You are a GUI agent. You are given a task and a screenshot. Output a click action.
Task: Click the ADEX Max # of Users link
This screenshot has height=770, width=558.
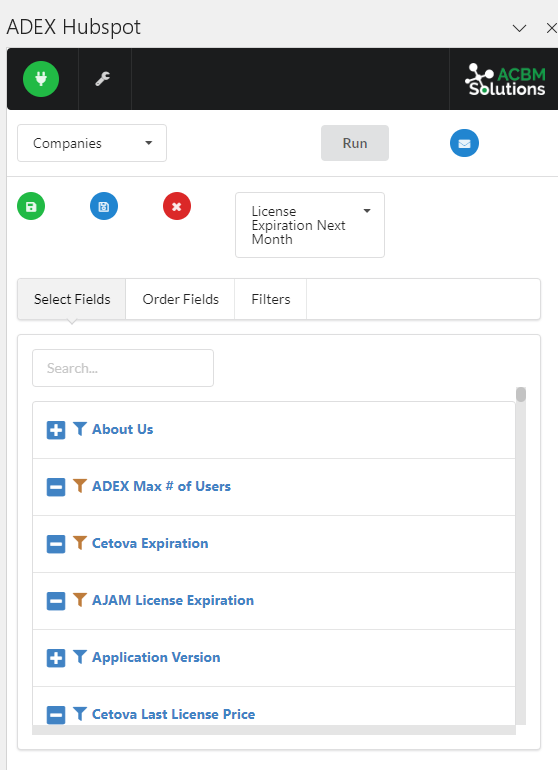point(161,486)
